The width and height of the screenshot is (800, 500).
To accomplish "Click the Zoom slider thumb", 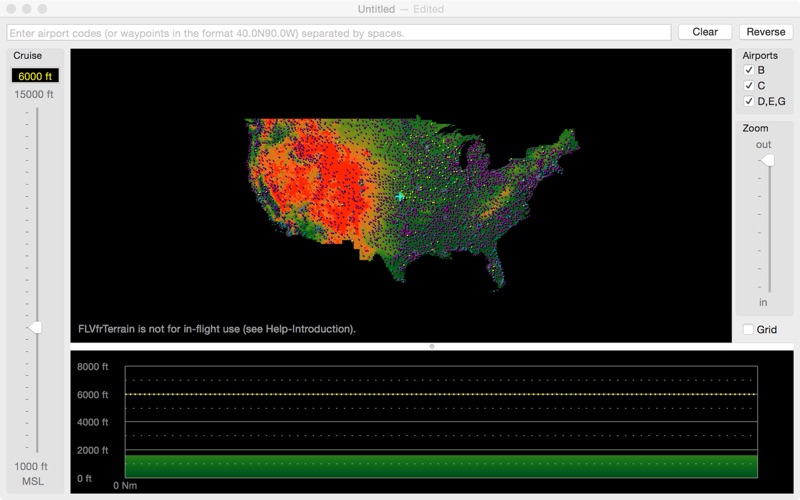I will [767, 161].
